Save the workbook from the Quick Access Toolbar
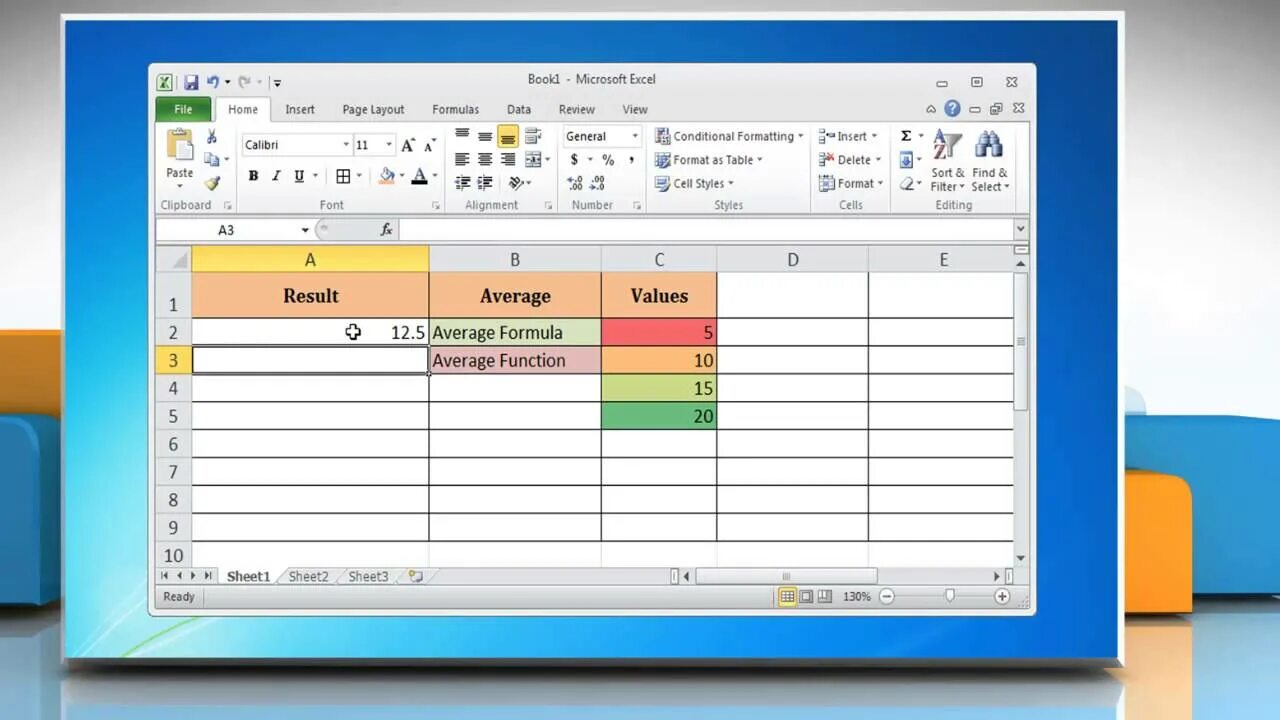Image resolution: width=1280 pixels, height=720 pixels. pos(190,83)
